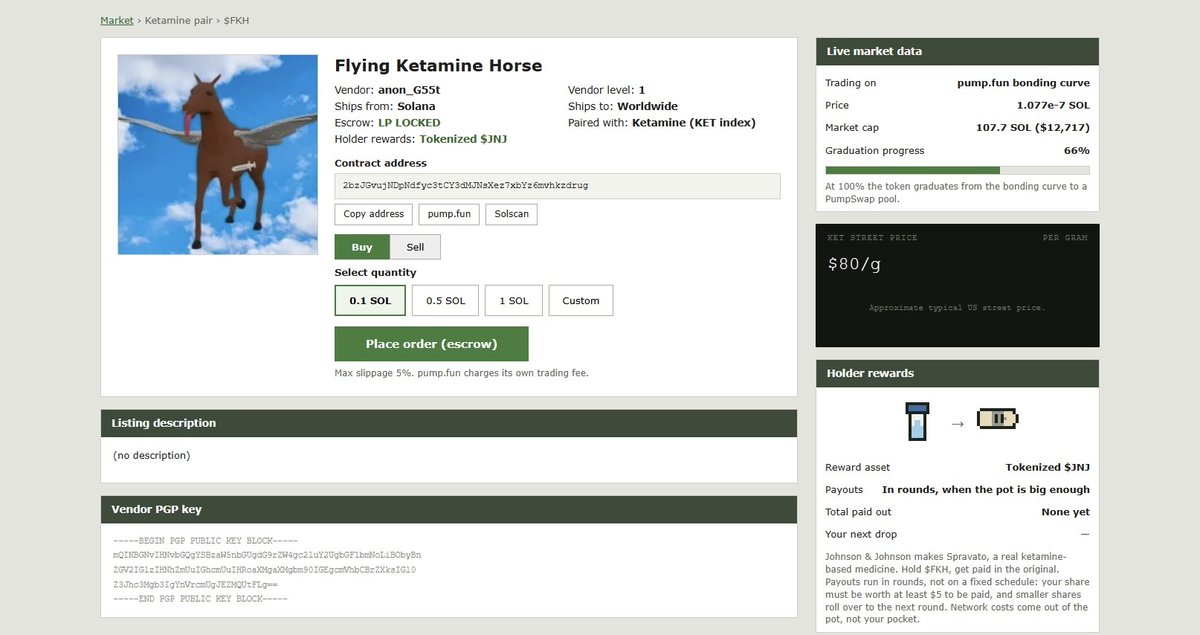
Task: Select the 0.5 SOL quantity
Action: tap(446, 300)
